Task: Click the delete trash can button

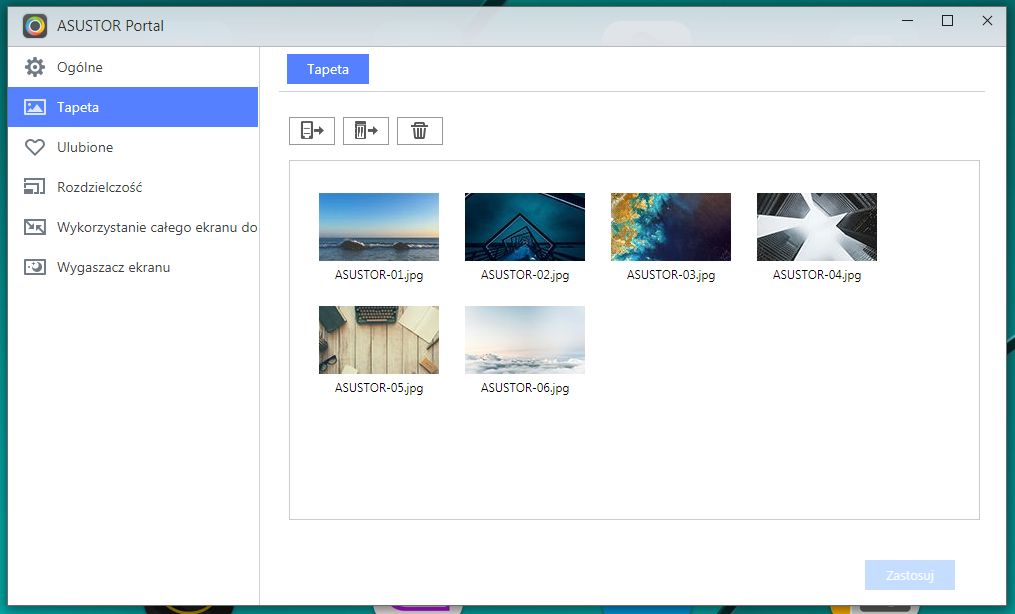Action: pyautogui.click(x=419, y=131)
